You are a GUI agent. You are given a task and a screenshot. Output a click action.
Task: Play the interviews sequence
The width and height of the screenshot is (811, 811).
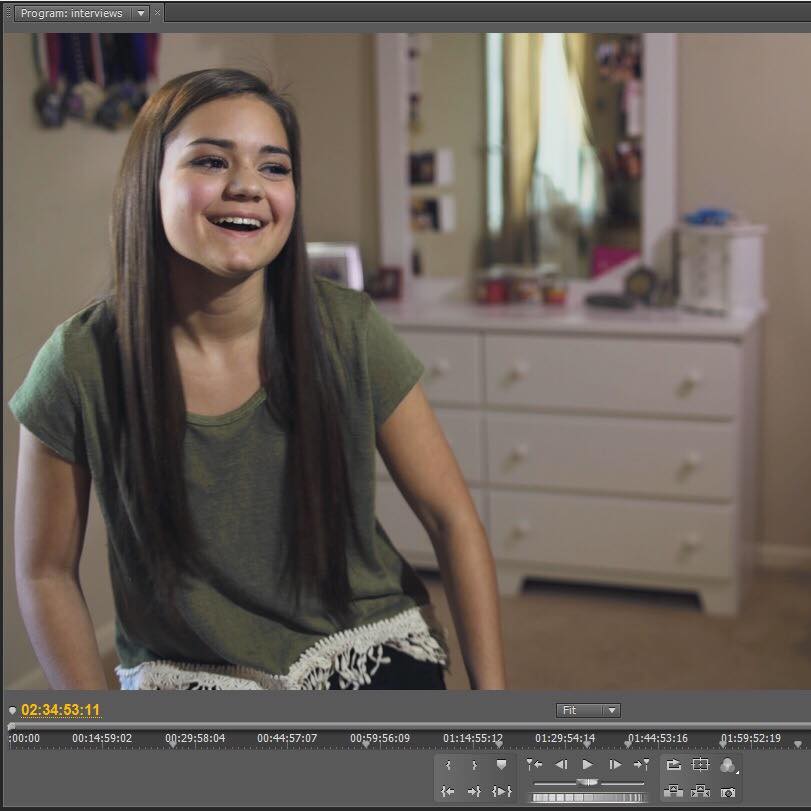[588, 764]
